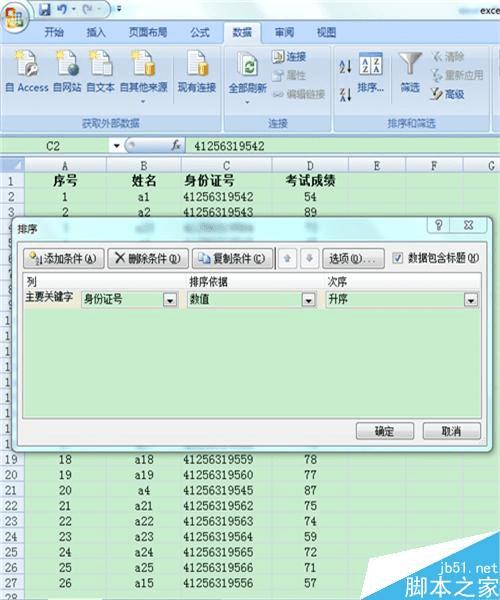Open 属性 properties in connections group
This screenshot has width=500, height=600.
point(289,75)
